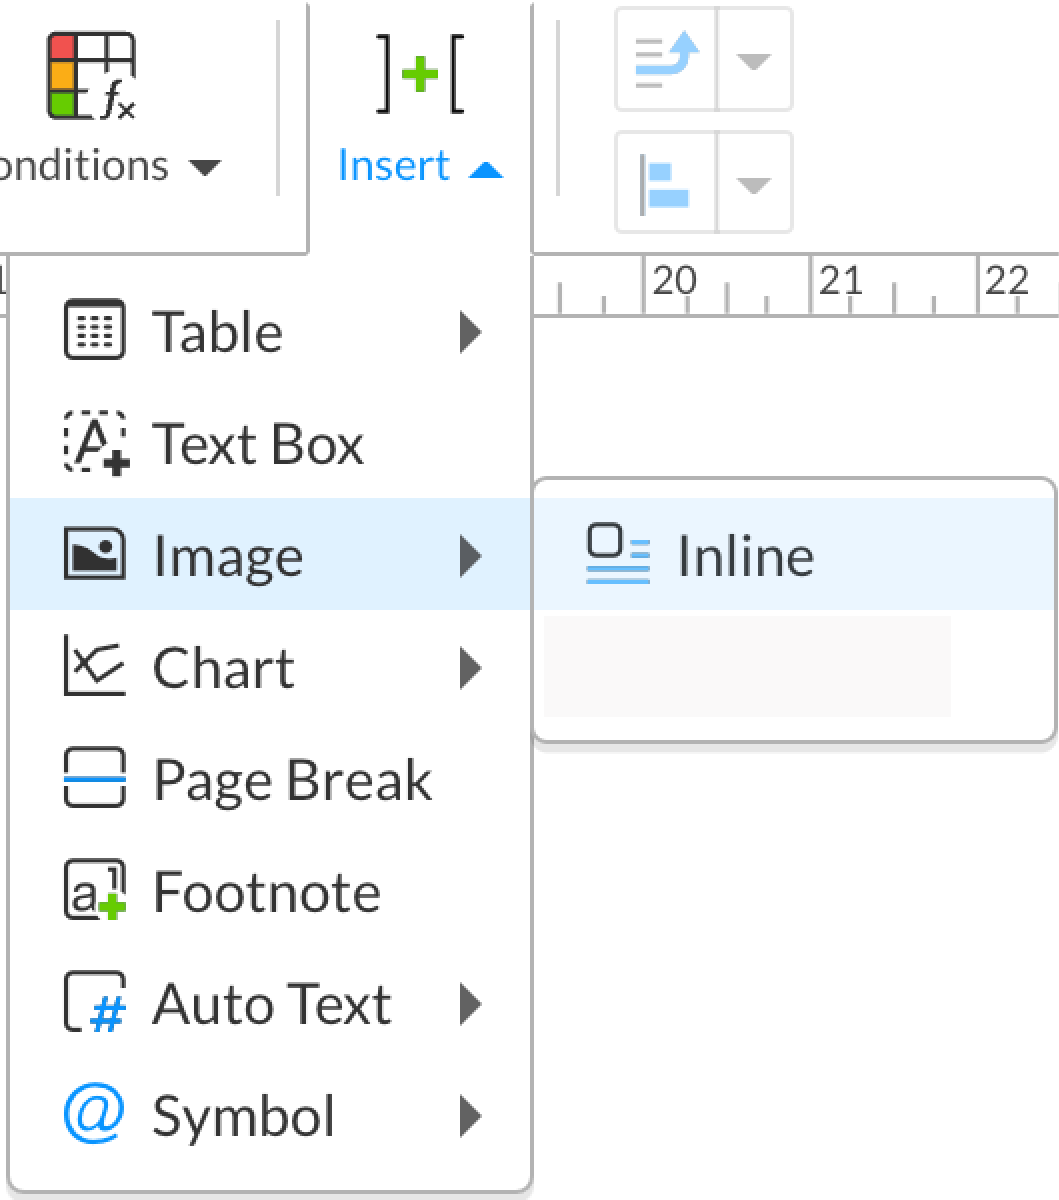Open the Conditions dropdown arrow

point(205,167)
